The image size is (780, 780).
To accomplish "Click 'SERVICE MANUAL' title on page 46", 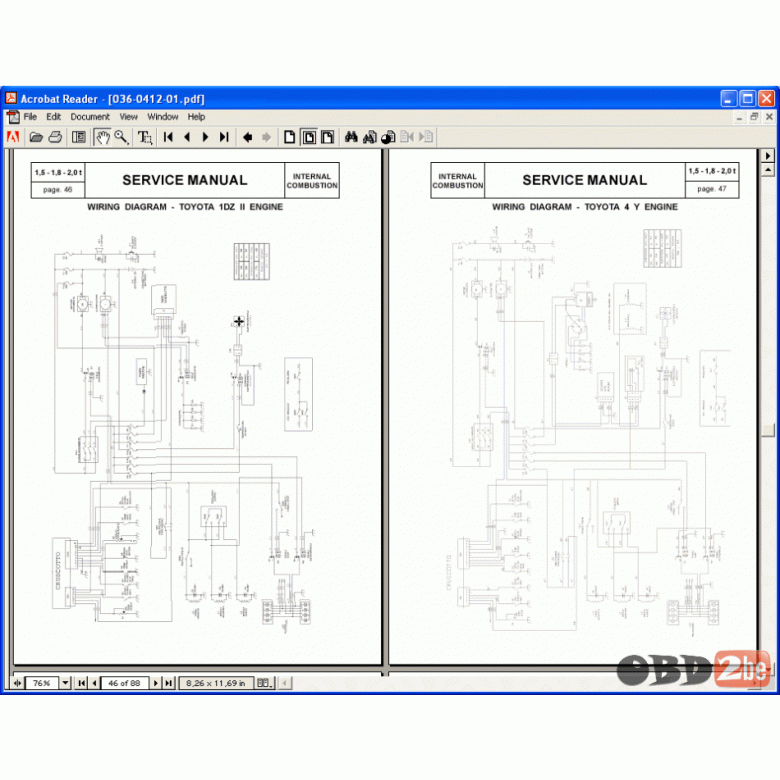I will point(185,180).
